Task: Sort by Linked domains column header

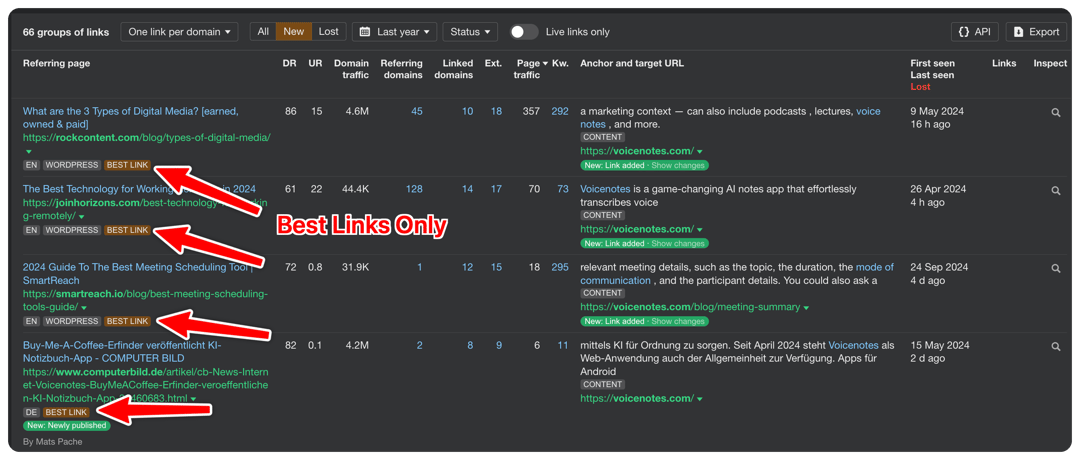Action: click(453, 69)
